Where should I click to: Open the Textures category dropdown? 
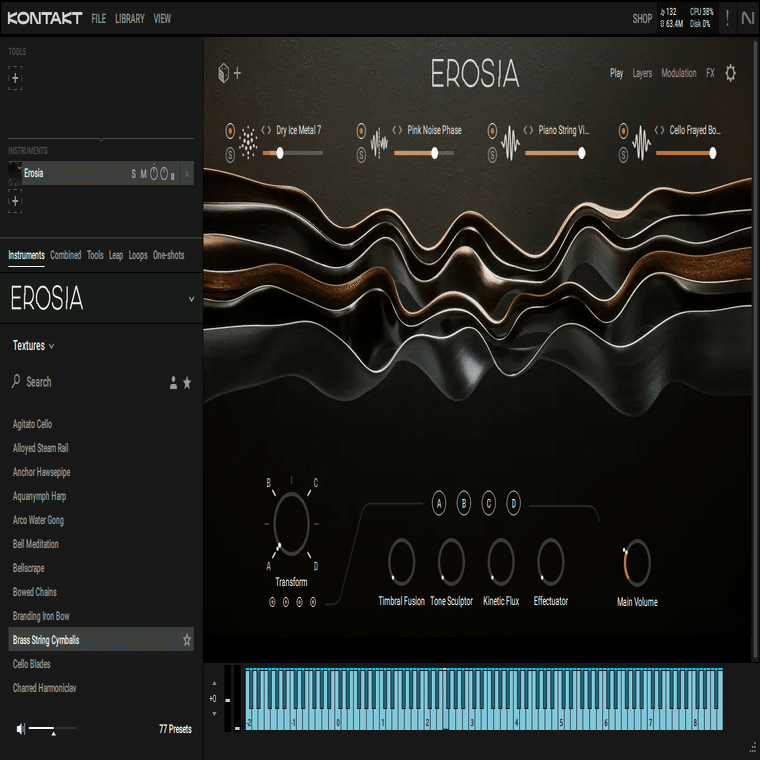(x=33, y=346)
